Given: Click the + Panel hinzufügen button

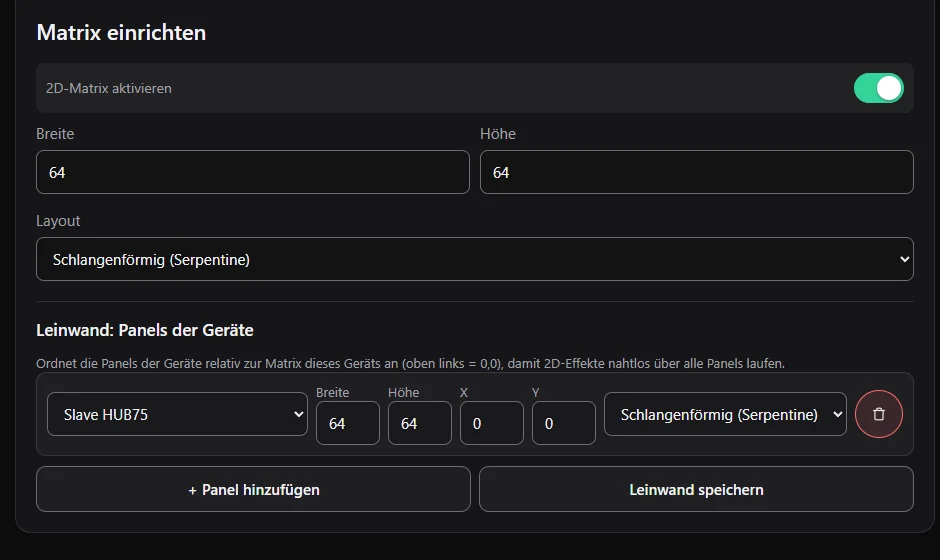Looking at the screenshot, I should tap(253, 489).
